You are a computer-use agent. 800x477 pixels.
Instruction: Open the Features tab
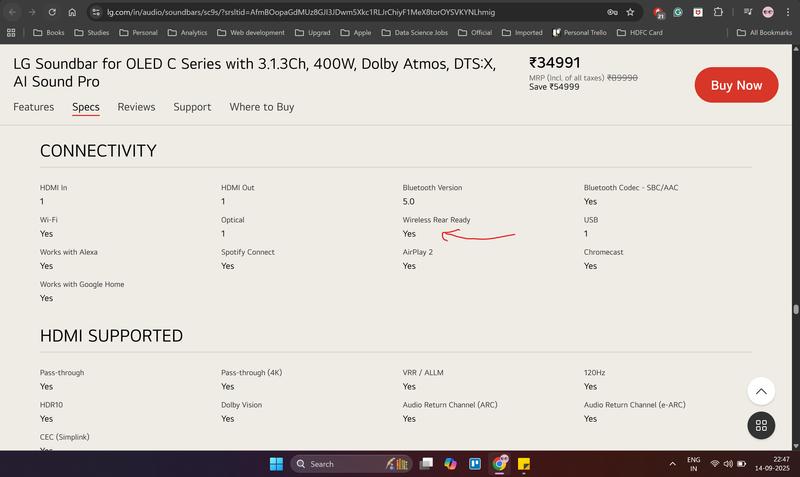33,107
